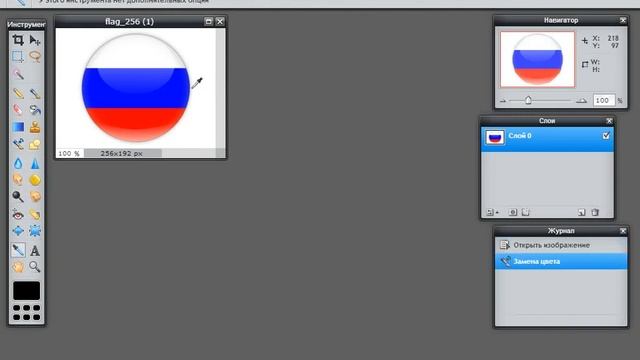Close the Навигатор panel
The width and height of the screenshot is (640, 360).
(622, 20)
